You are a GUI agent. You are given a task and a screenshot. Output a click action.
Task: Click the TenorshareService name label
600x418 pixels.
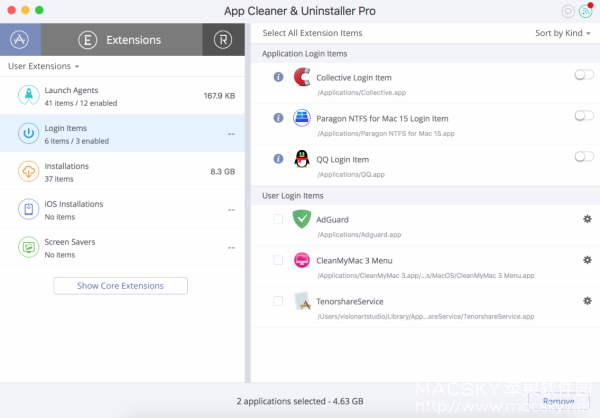point(350,302)
